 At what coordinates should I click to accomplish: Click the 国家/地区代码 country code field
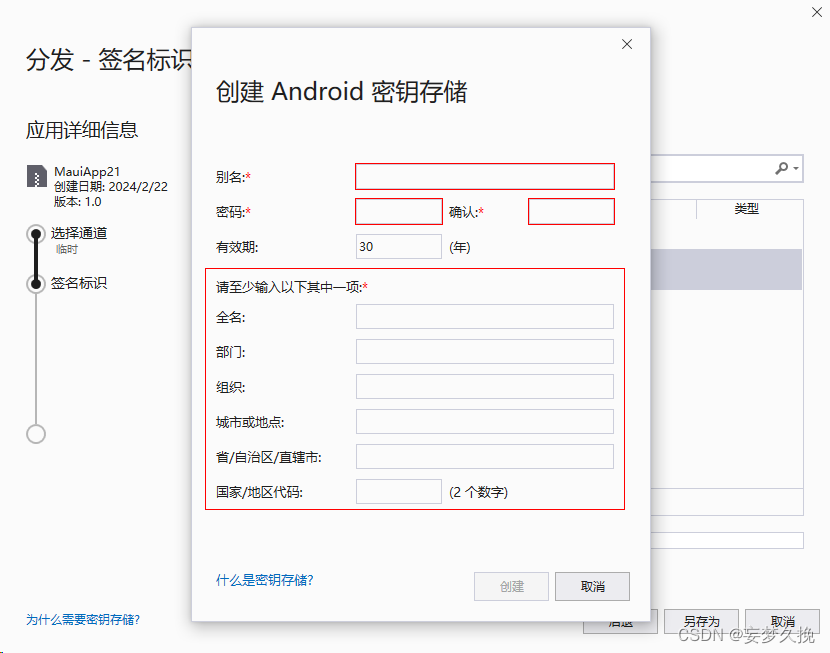pyautogui.click(x=398, y=491)
